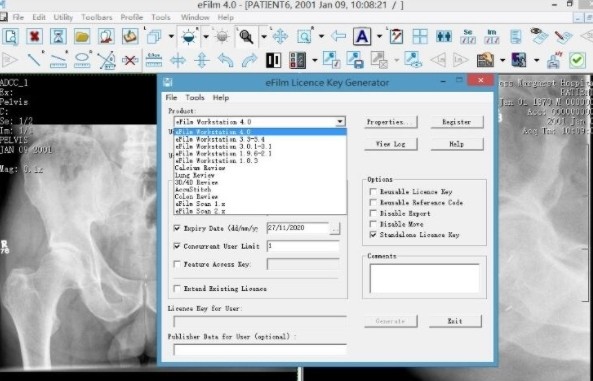Click the Se series toolbar icon
This screenshot has width=593, height=381.
(468, 37)
